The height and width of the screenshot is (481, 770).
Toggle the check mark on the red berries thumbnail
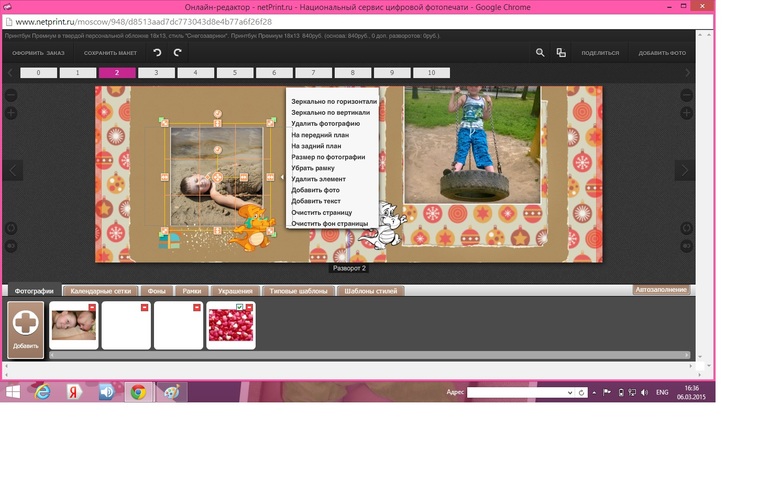tap(240, 307)
